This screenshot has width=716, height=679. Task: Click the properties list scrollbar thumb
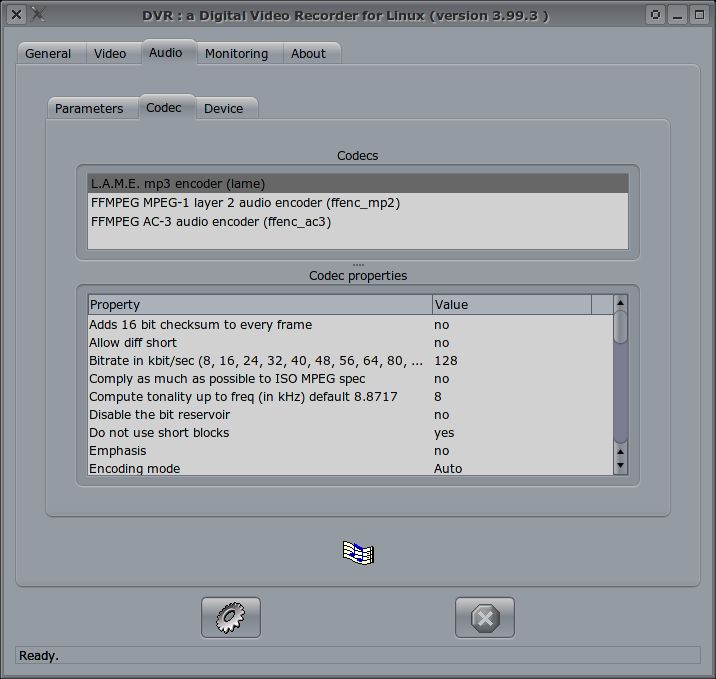[x=621, y=327]
